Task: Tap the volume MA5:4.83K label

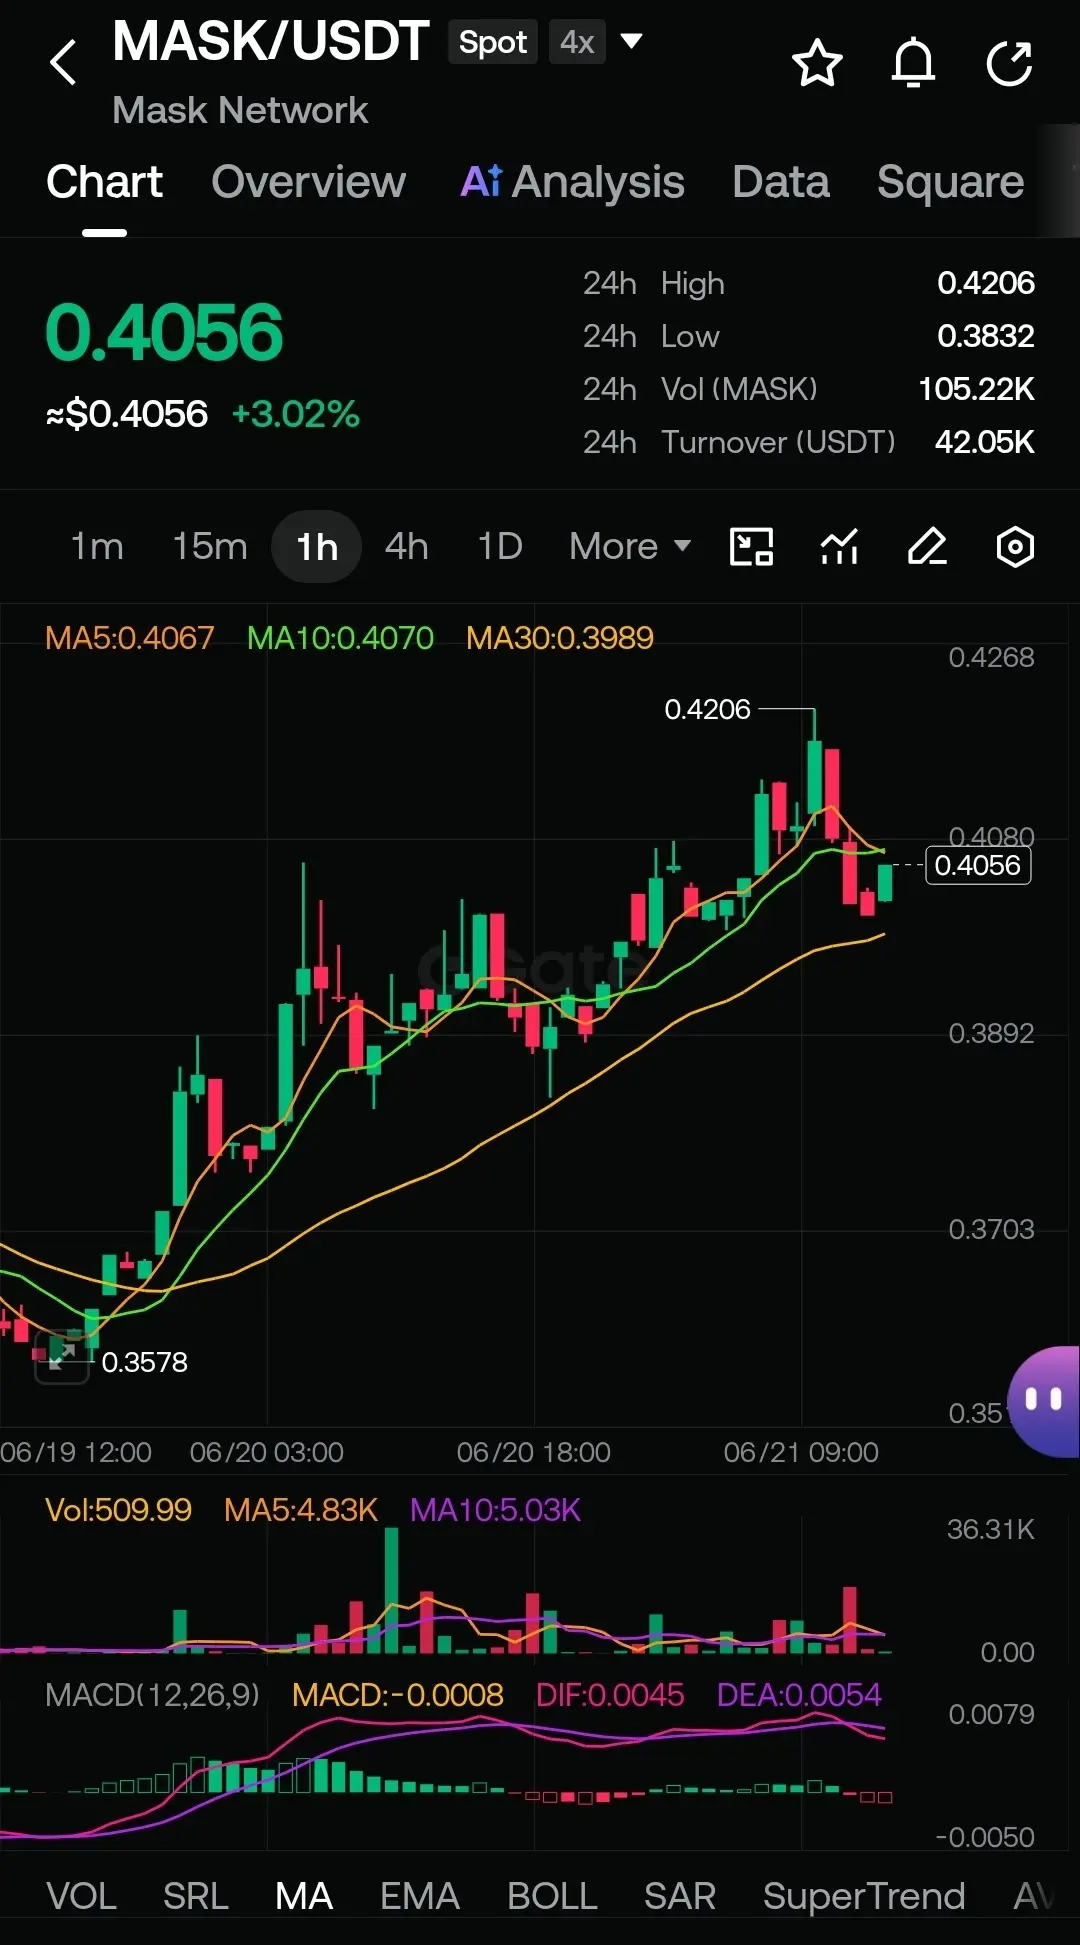Action: coord(301,1510)
